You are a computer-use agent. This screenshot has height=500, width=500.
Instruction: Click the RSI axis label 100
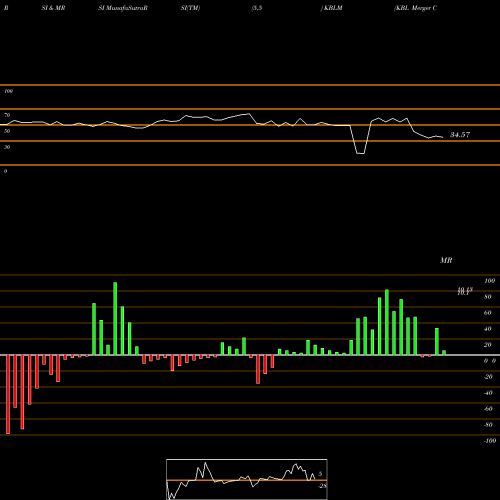pos(8,91)
